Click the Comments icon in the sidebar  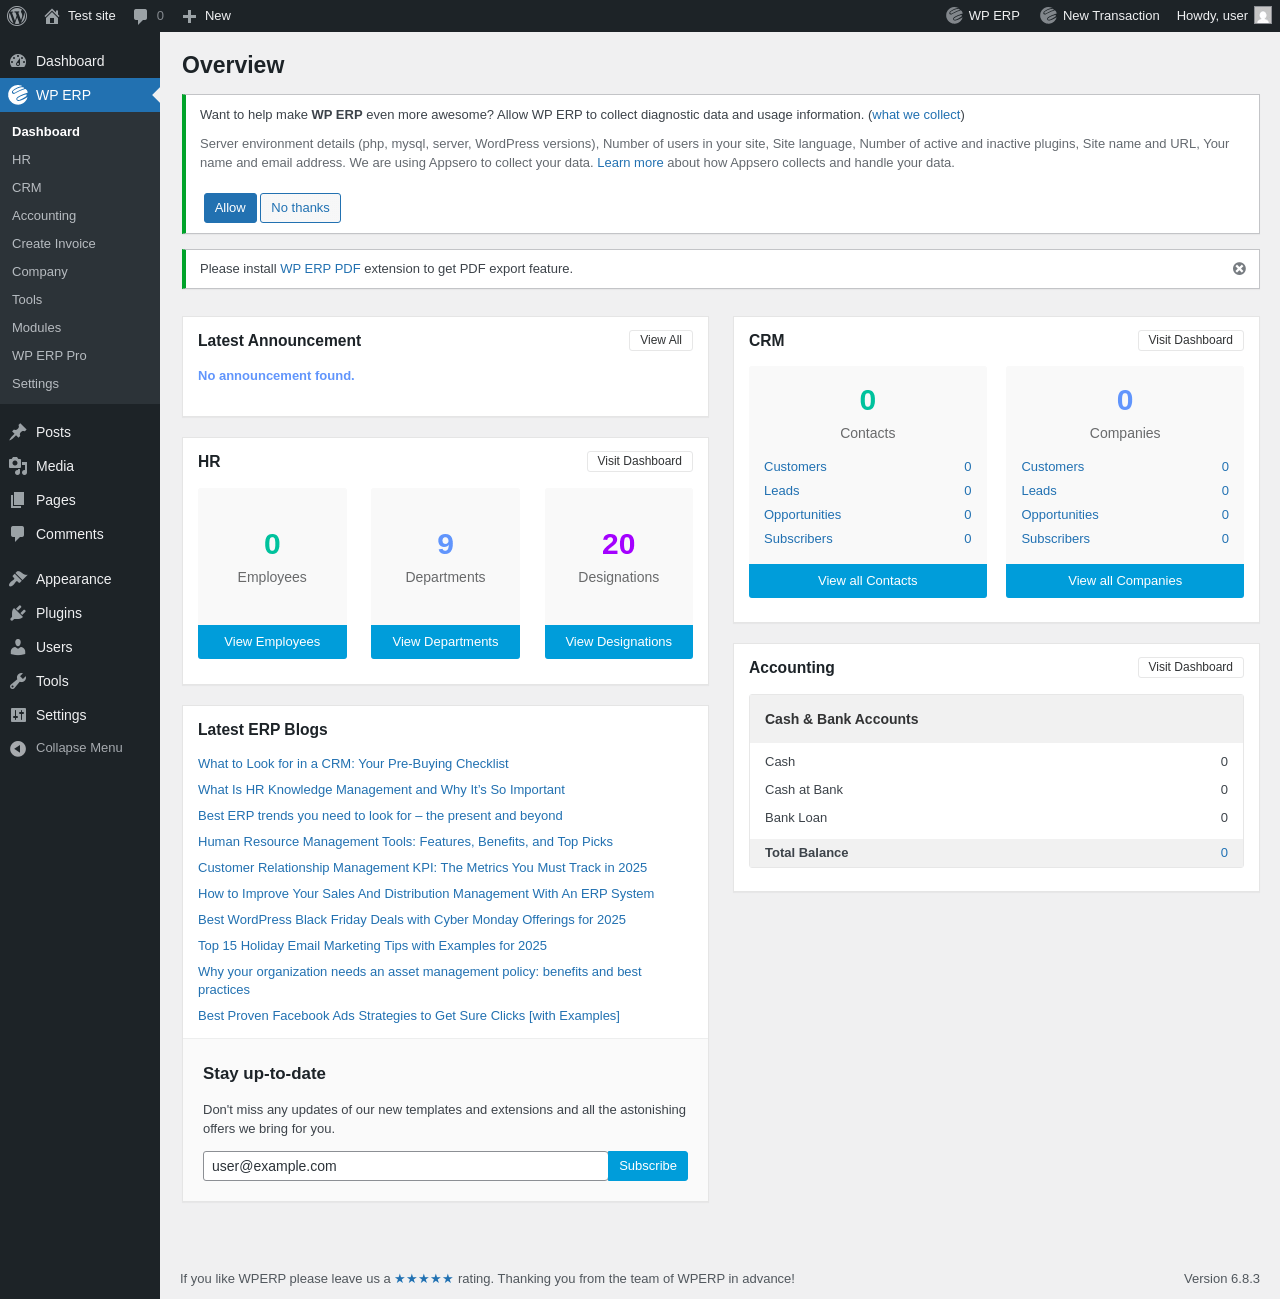tap(18, 534)
